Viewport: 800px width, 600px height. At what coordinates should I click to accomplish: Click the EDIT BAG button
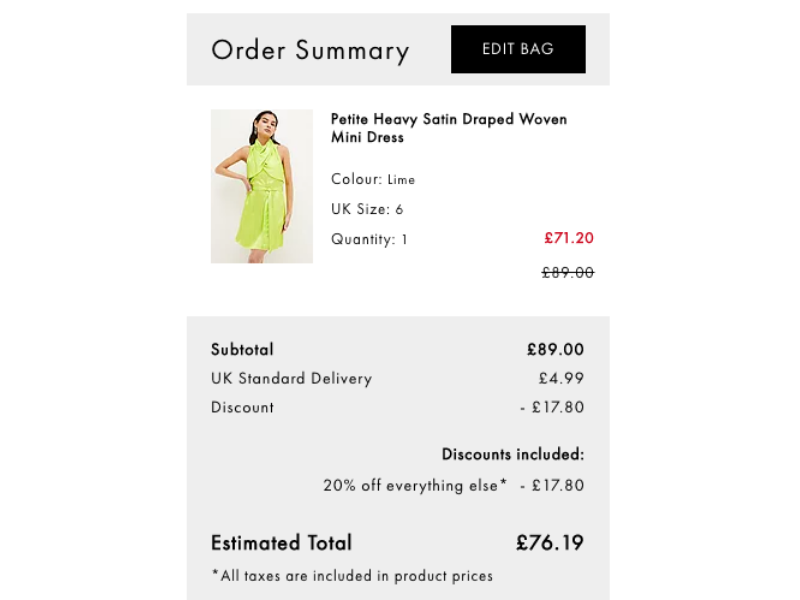click(x=517, y=49)
